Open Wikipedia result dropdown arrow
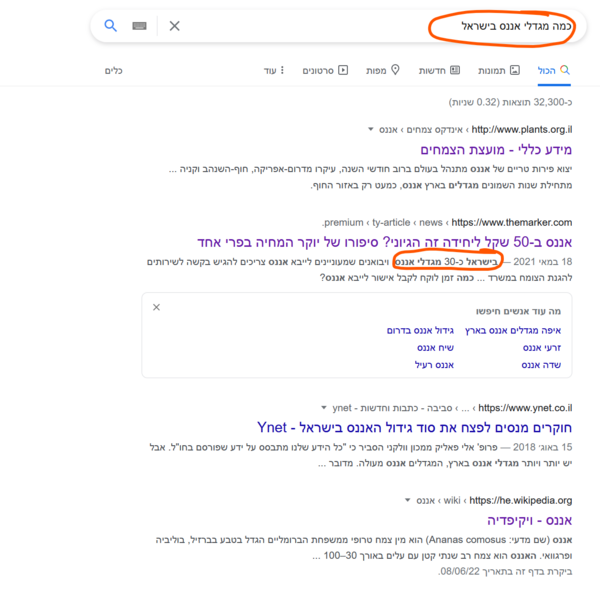 pyautogui.click(x=408, y=500)
